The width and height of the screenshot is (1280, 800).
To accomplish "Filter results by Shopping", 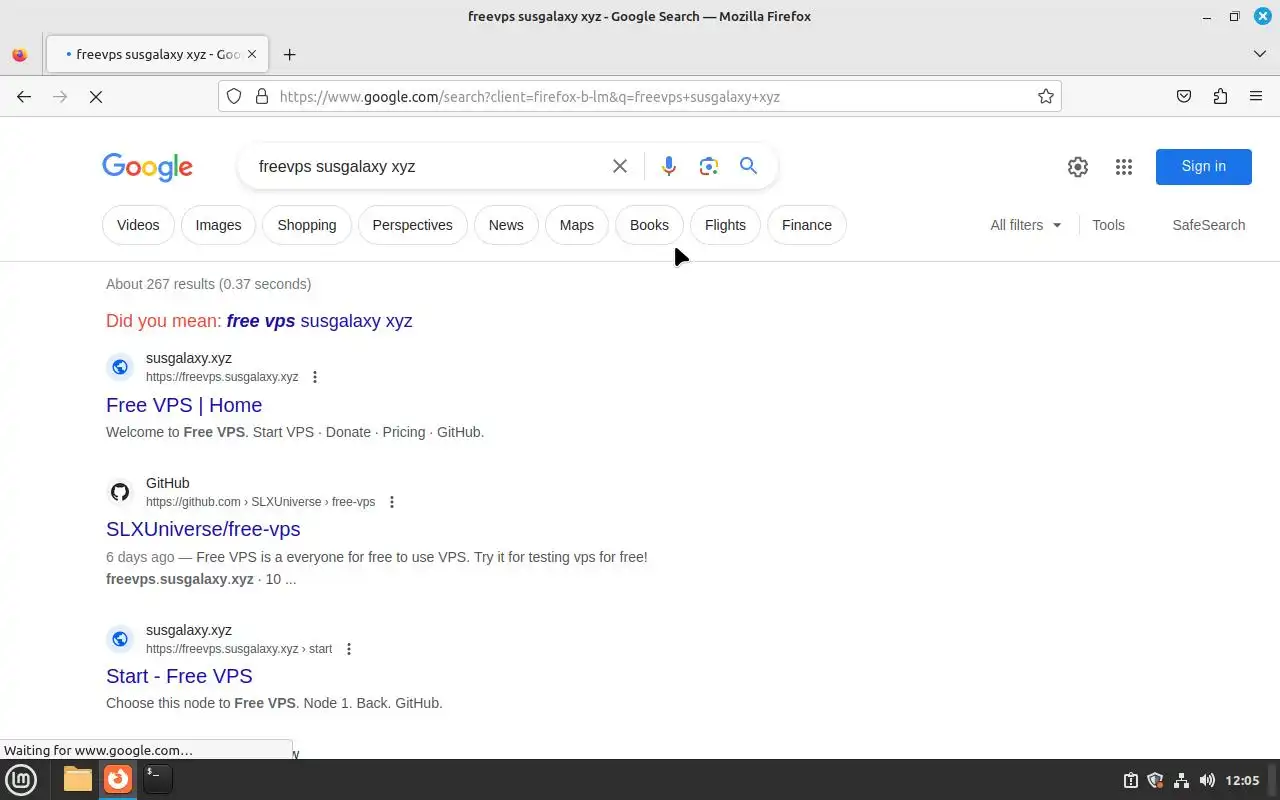I will (307, 225).
